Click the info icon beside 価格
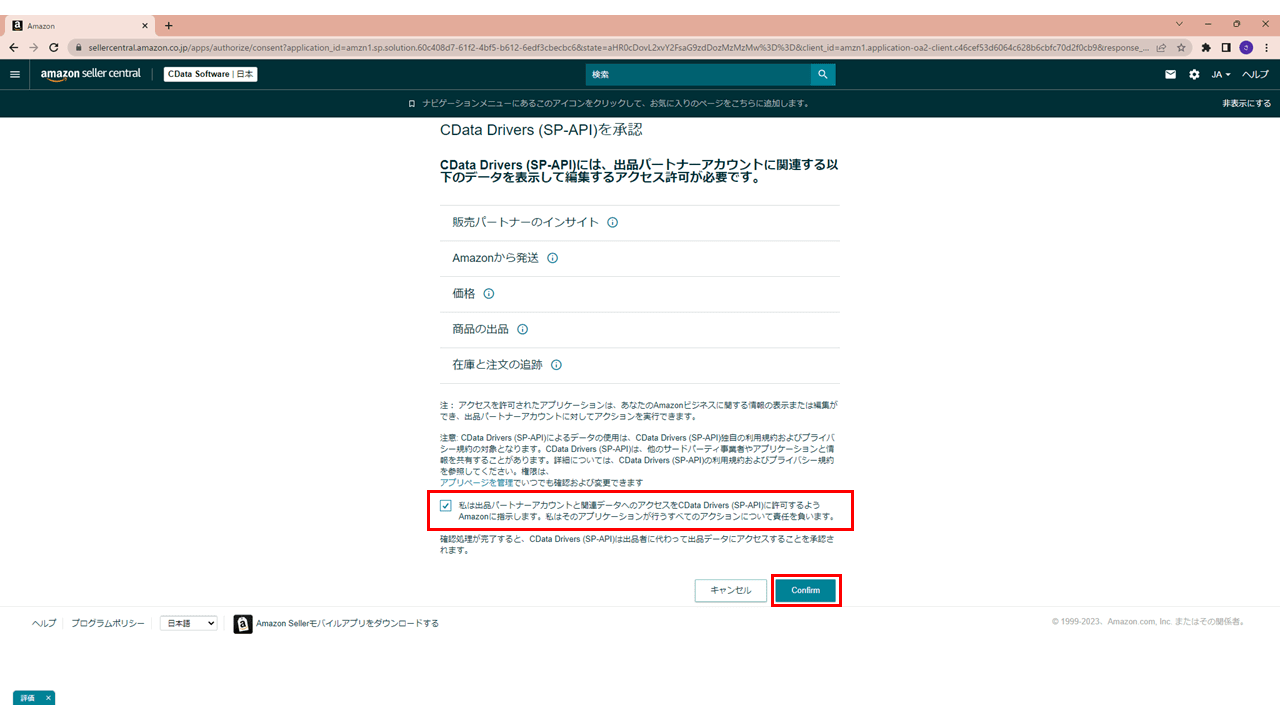 (489, 294)
